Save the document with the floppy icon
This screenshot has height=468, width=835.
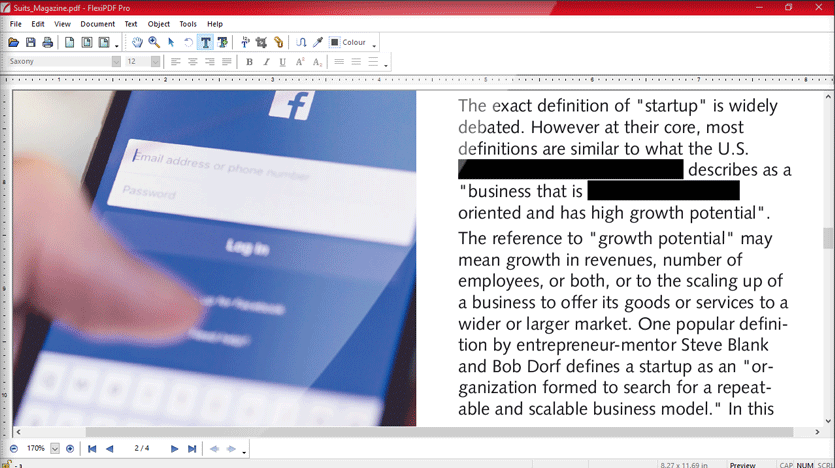[x=30, y=43]
